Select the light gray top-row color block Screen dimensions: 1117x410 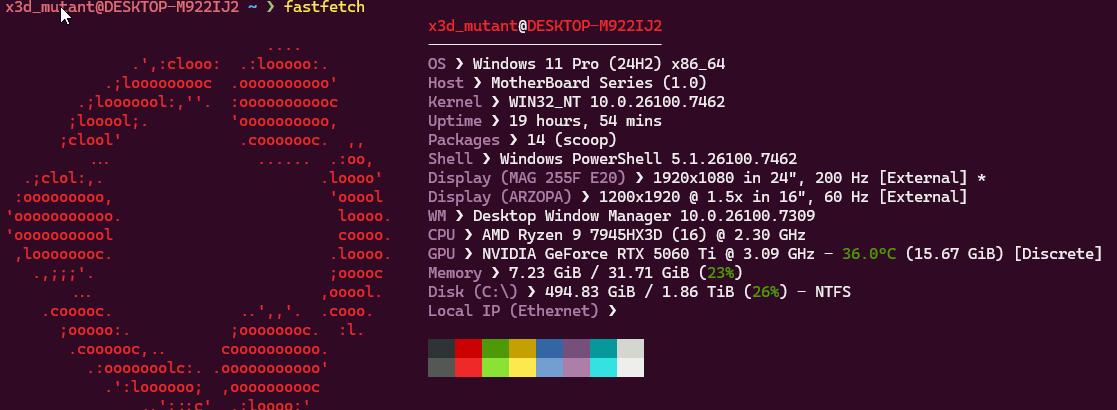(x=630, y=348)
